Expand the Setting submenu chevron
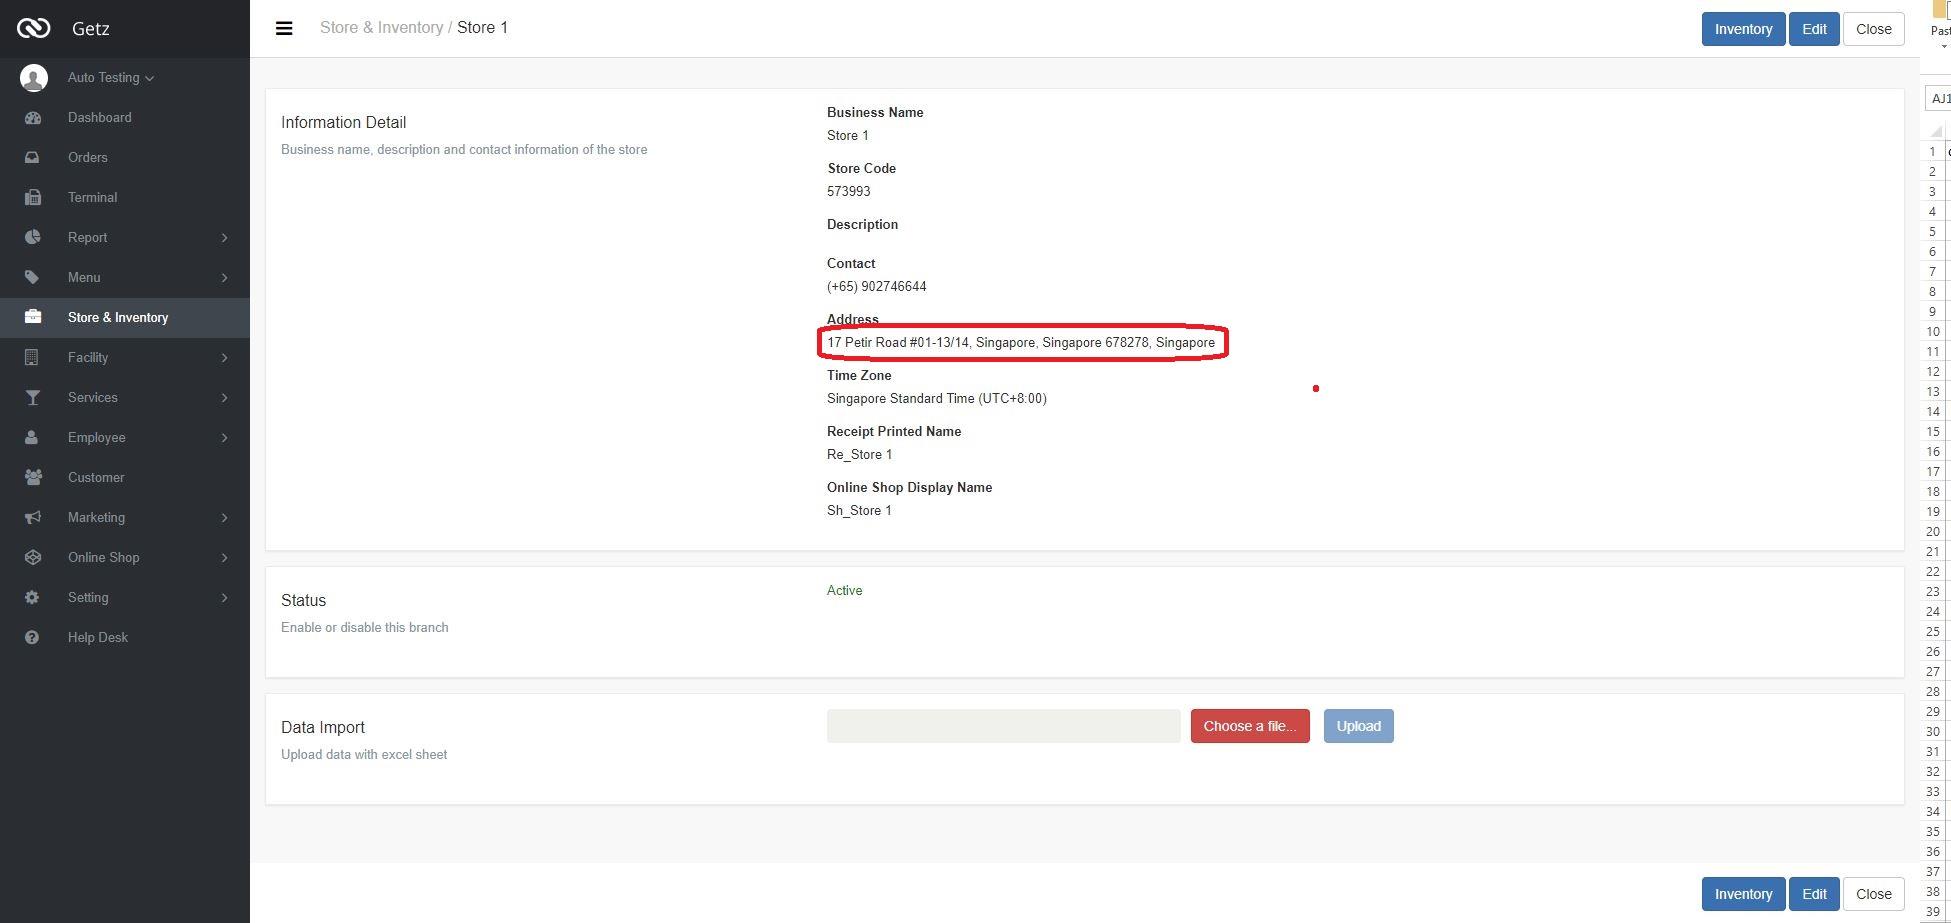This screenshot has width=1951, height=923. pyautogui.click(x=224, y=598)
